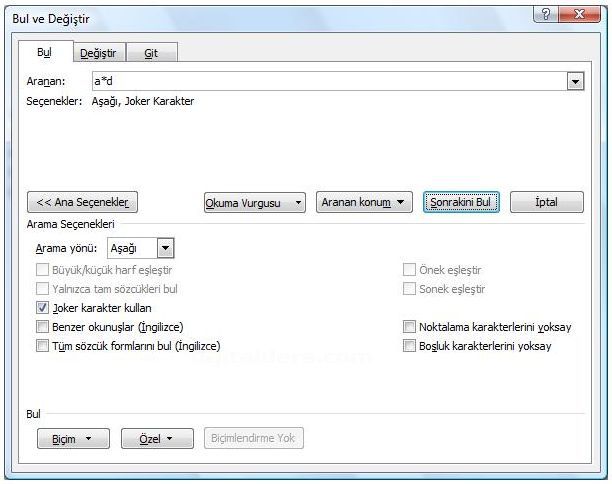Click into the Aranan search field
This screenshot has width=612, height=484.
click(329, 81)
